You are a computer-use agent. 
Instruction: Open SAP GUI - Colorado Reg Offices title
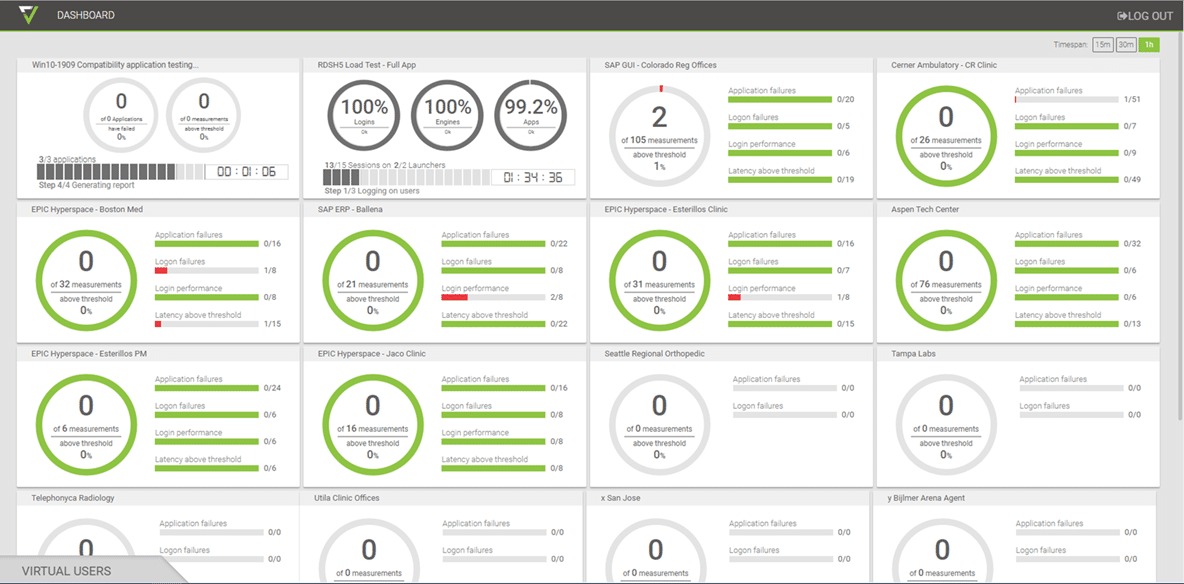[660, 65]
